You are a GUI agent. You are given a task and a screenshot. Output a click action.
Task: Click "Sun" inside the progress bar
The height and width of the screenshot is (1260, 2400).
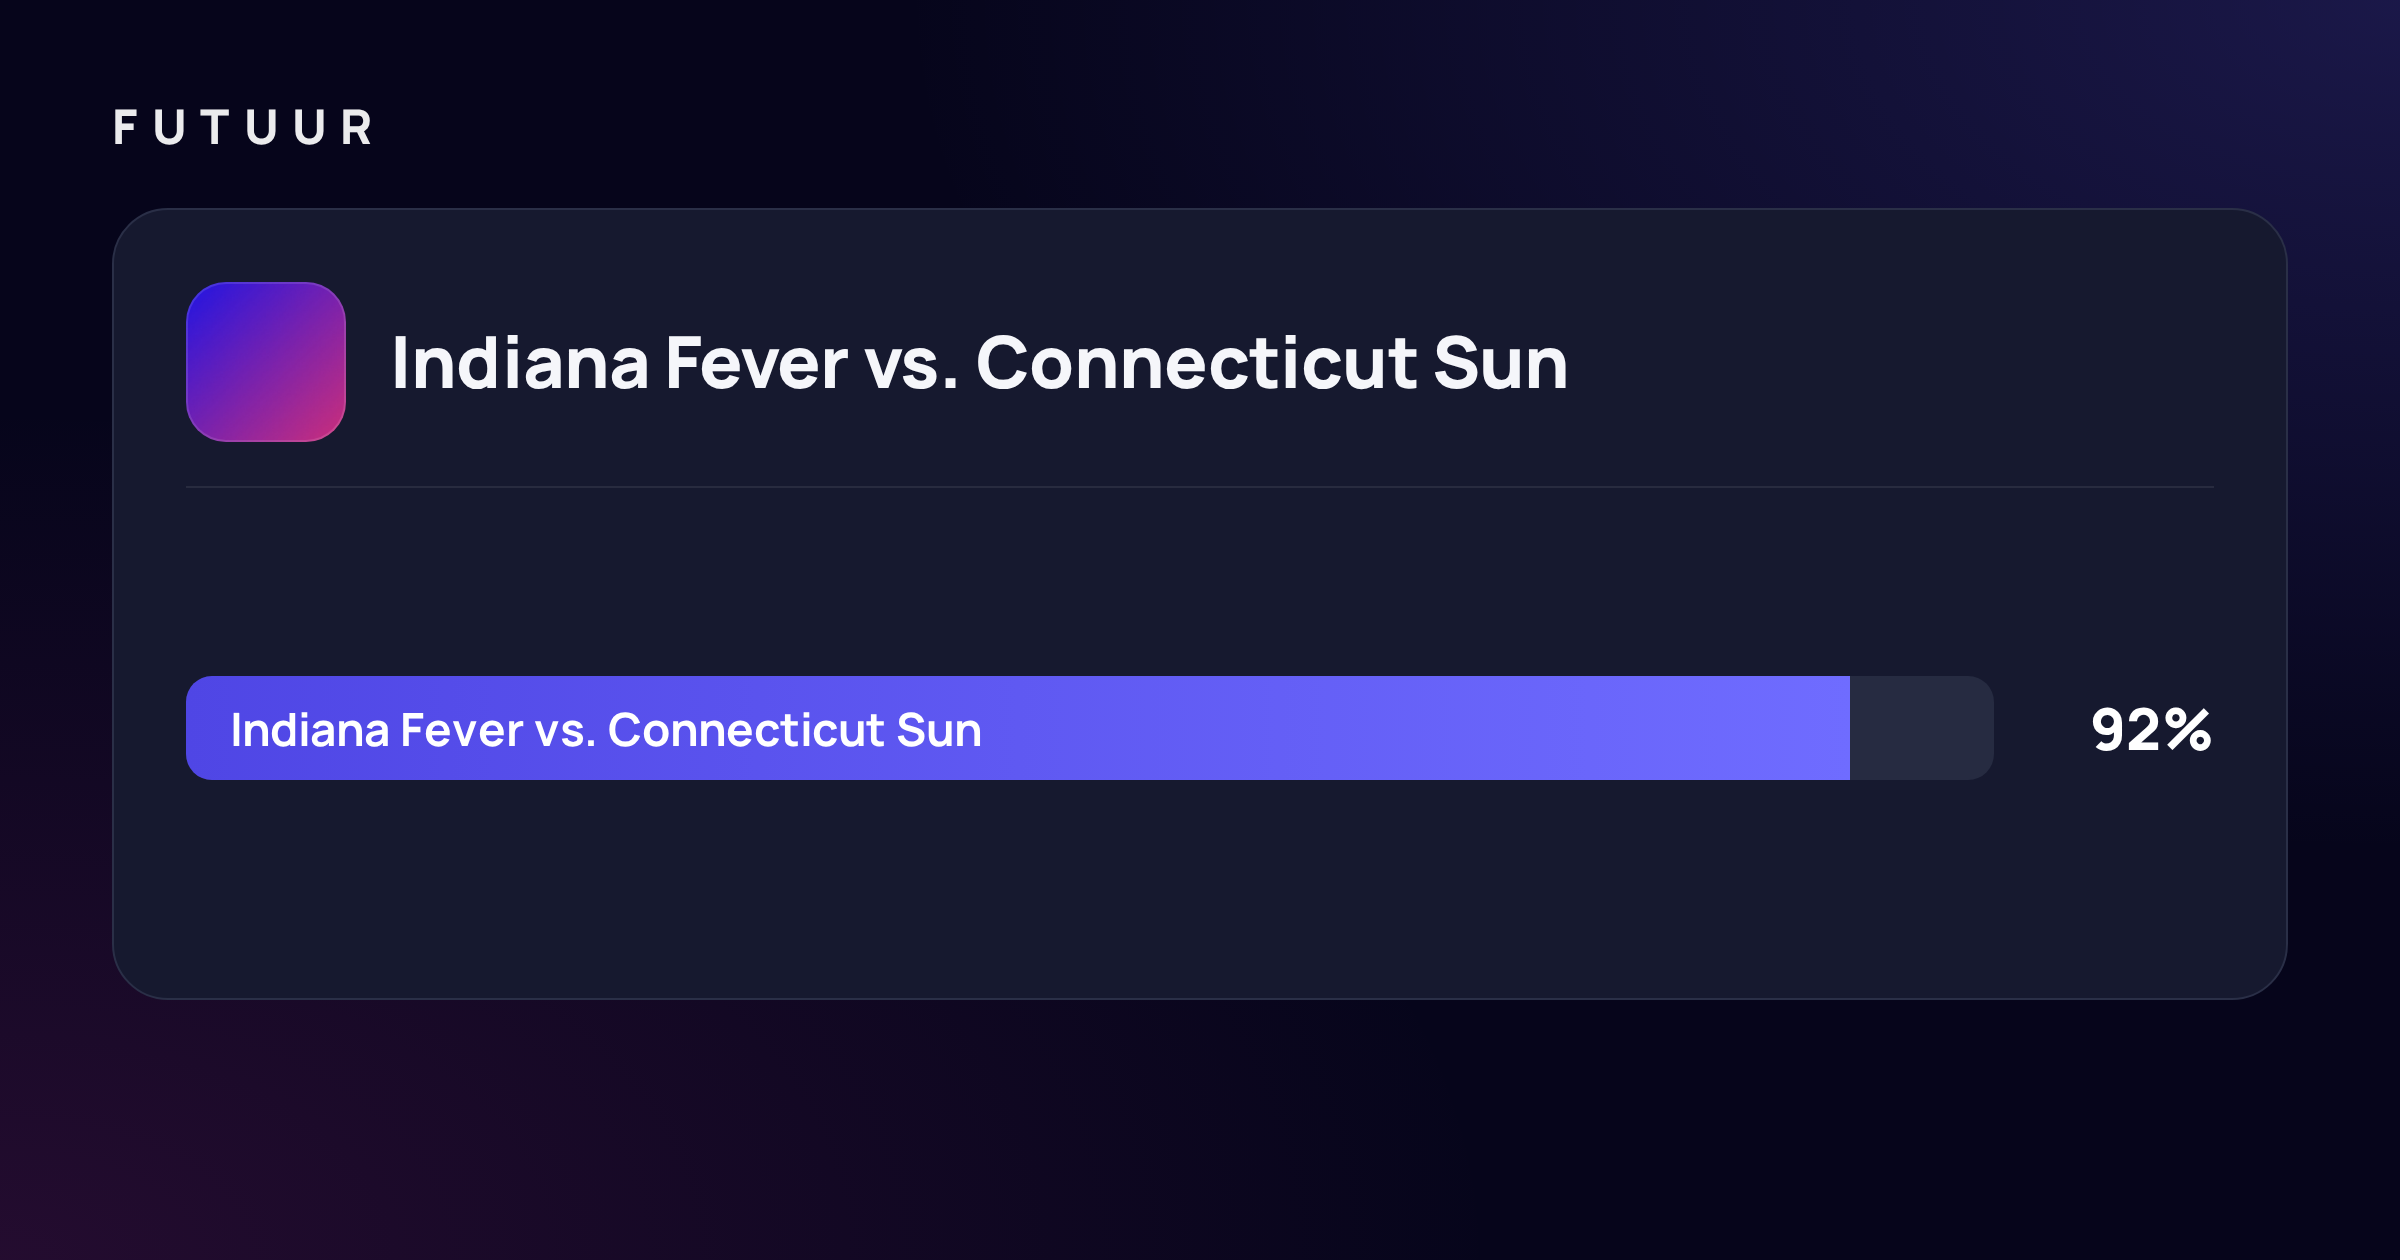939,730
